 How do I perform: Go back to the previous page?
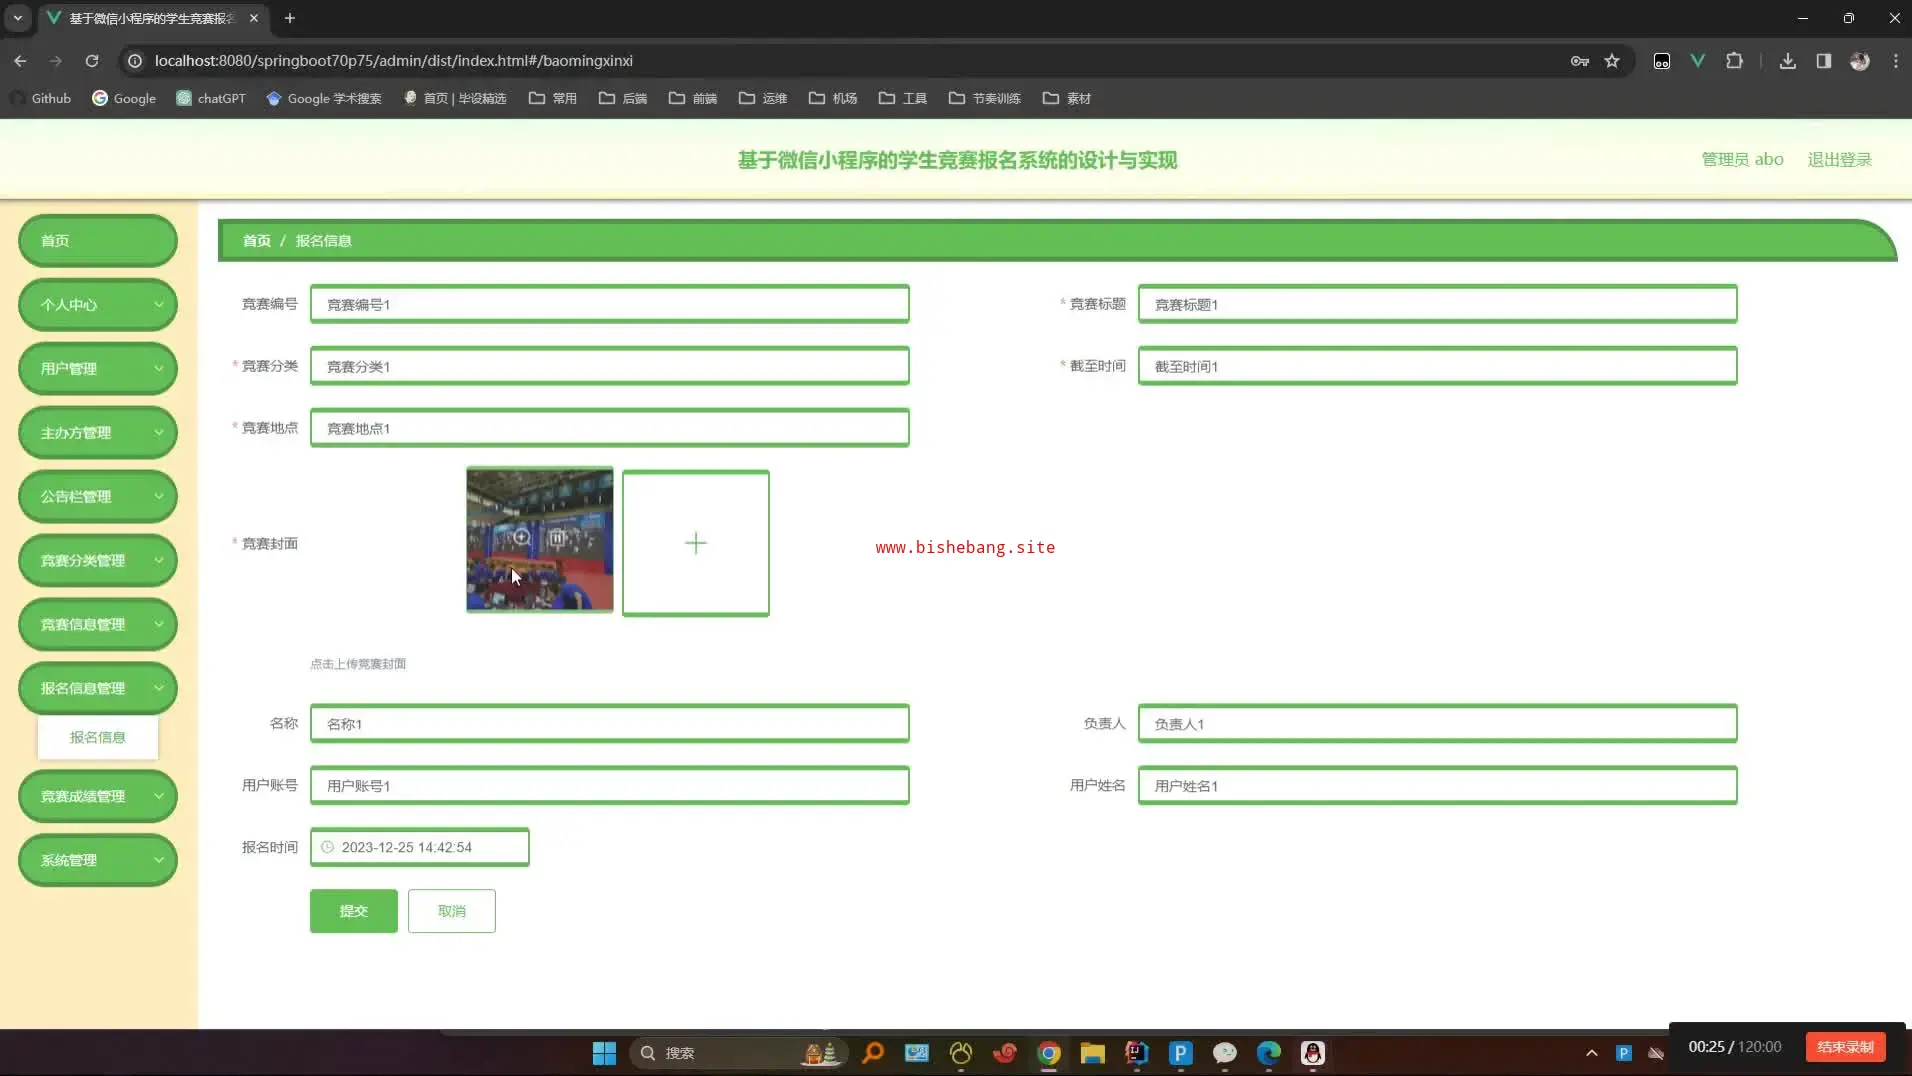(20, 61)
